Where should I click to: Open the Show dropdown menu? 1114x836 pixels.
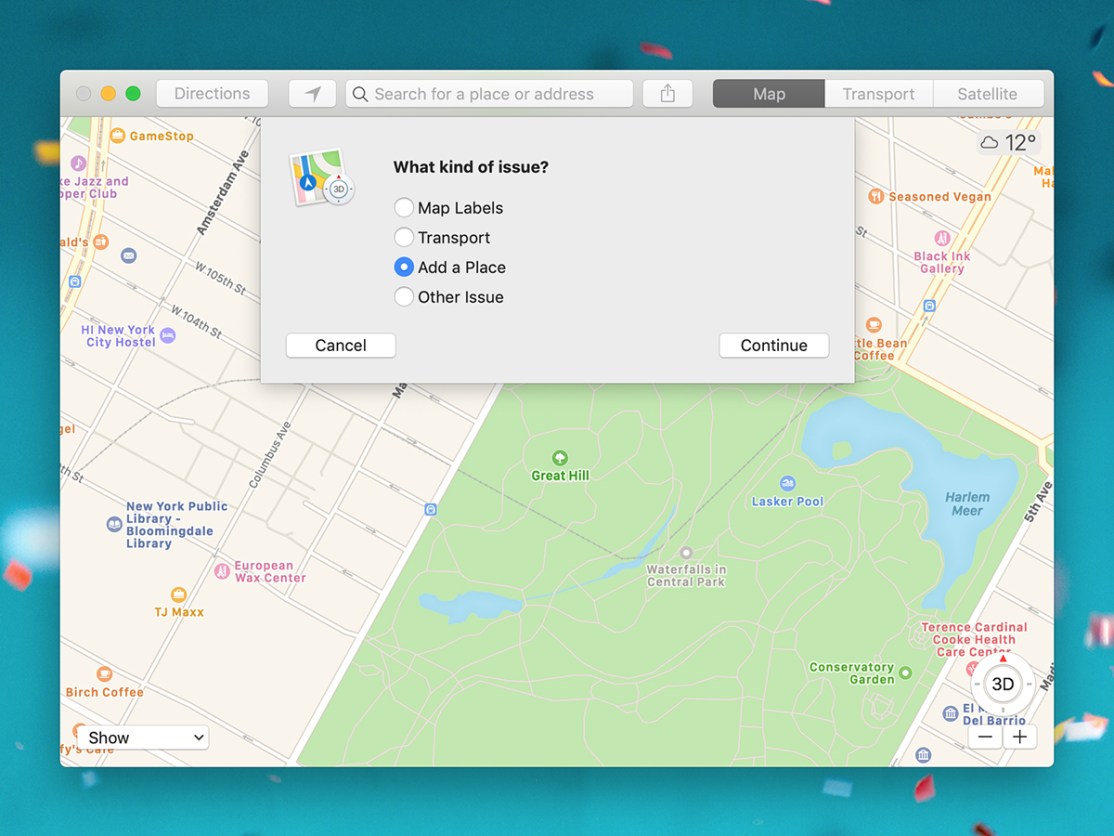pos(144,737)
